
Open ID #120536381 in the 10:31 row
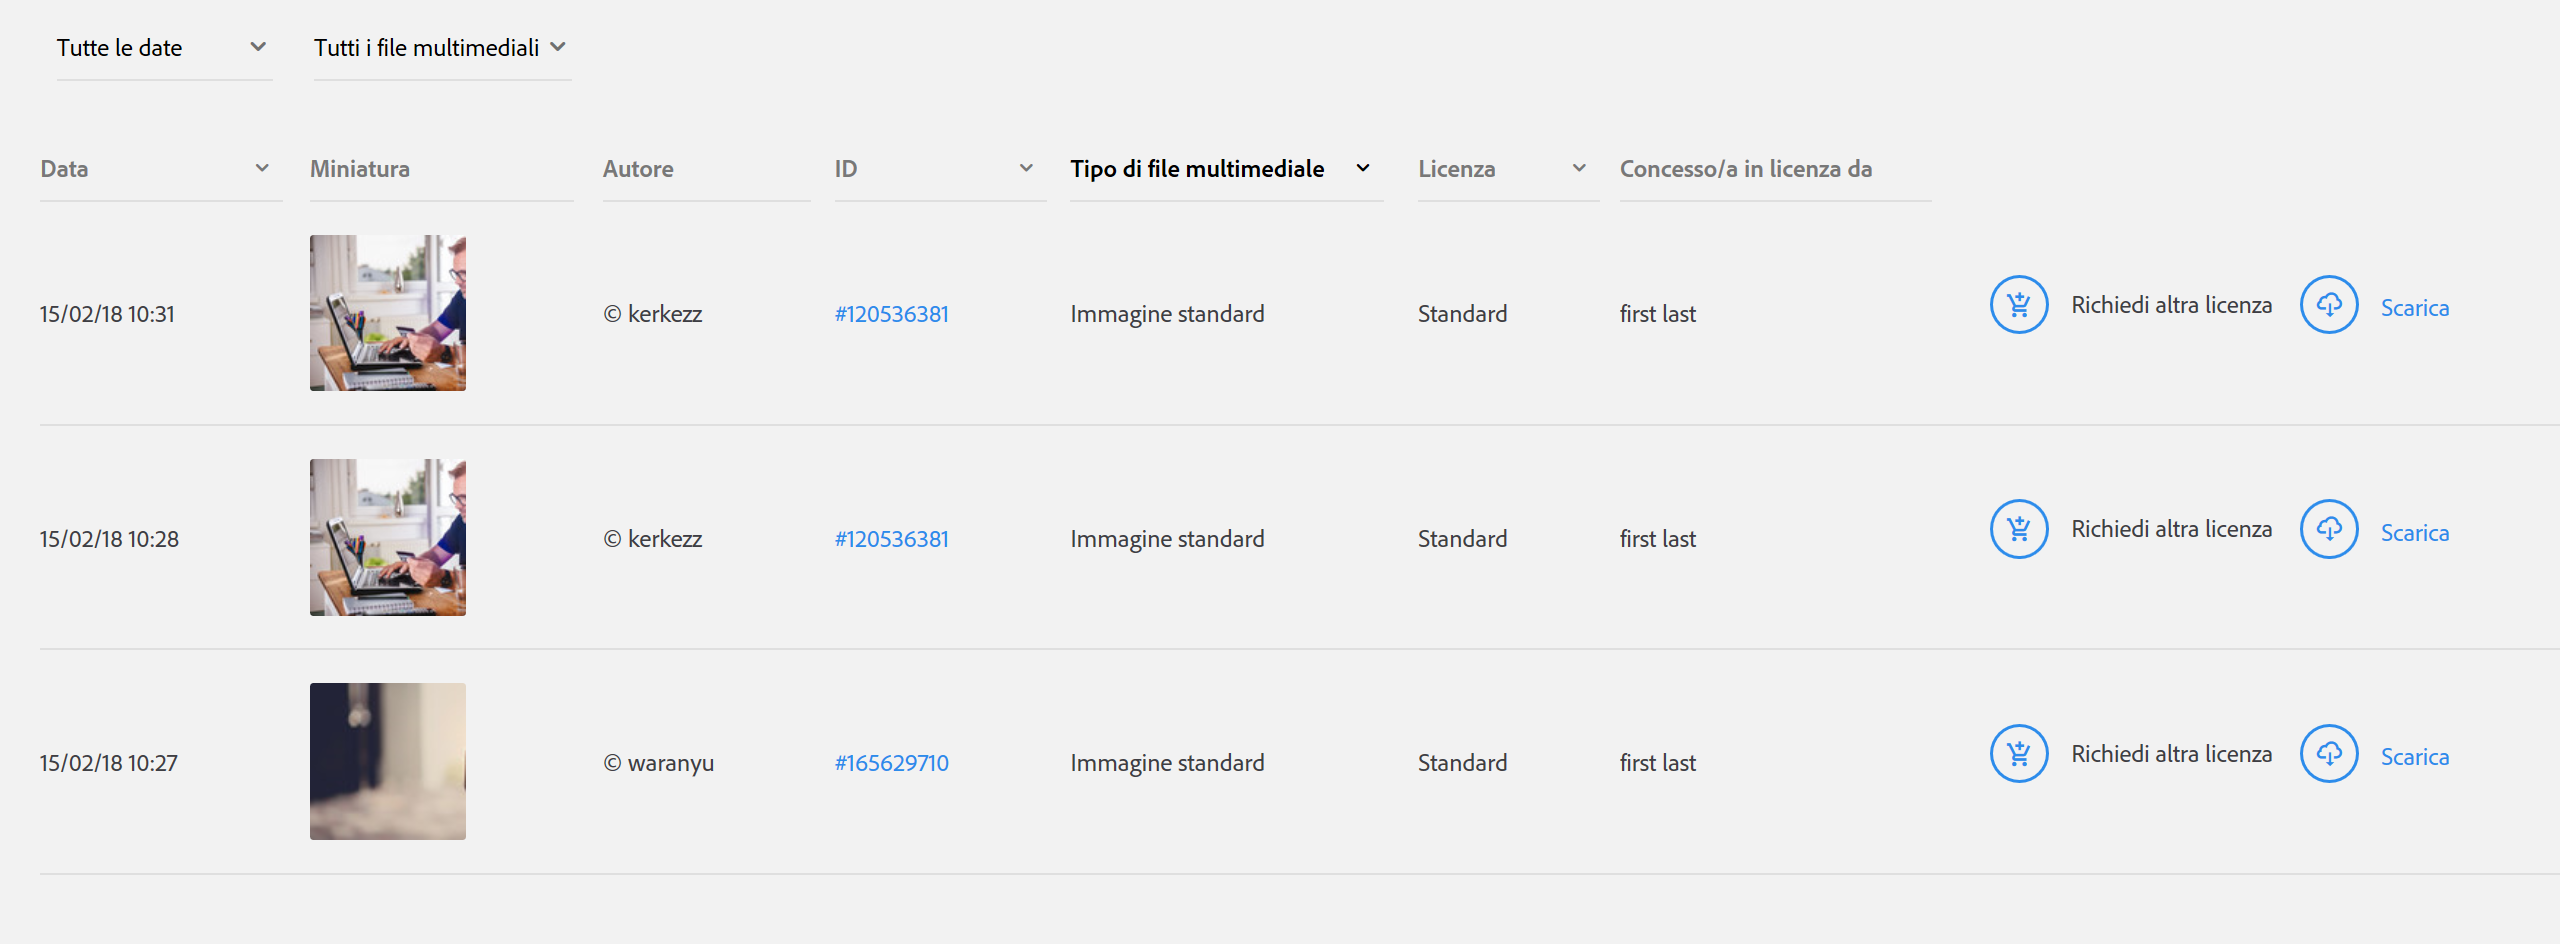pos(891,314)
